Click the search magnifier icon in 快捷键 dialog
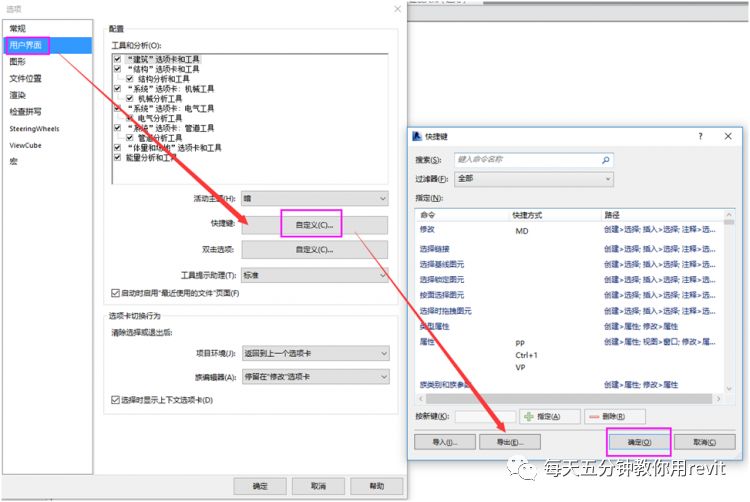Viewport: 750px width, 502px height. (x=606, y=160)
